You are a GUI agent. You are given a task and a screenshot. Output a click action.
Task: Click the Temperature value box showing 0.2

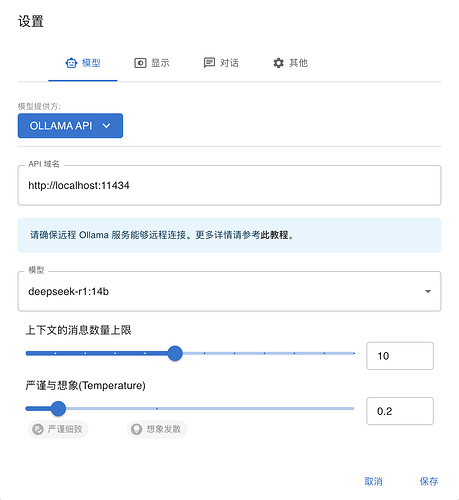tap(400, 411)
